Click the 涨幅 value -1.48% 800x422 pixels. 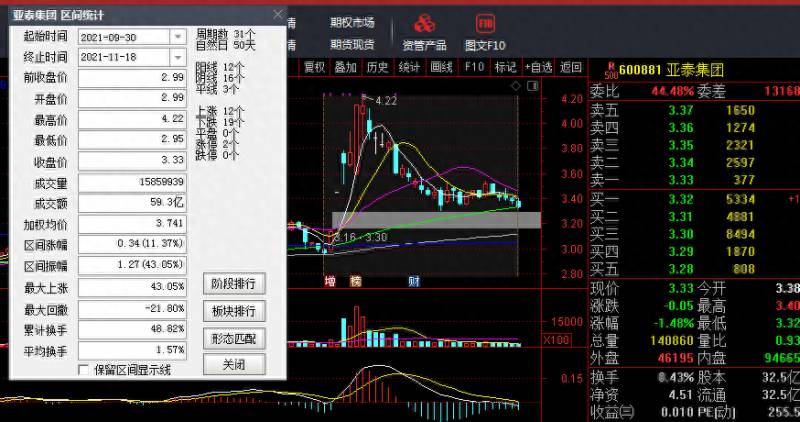pos(672,324)
